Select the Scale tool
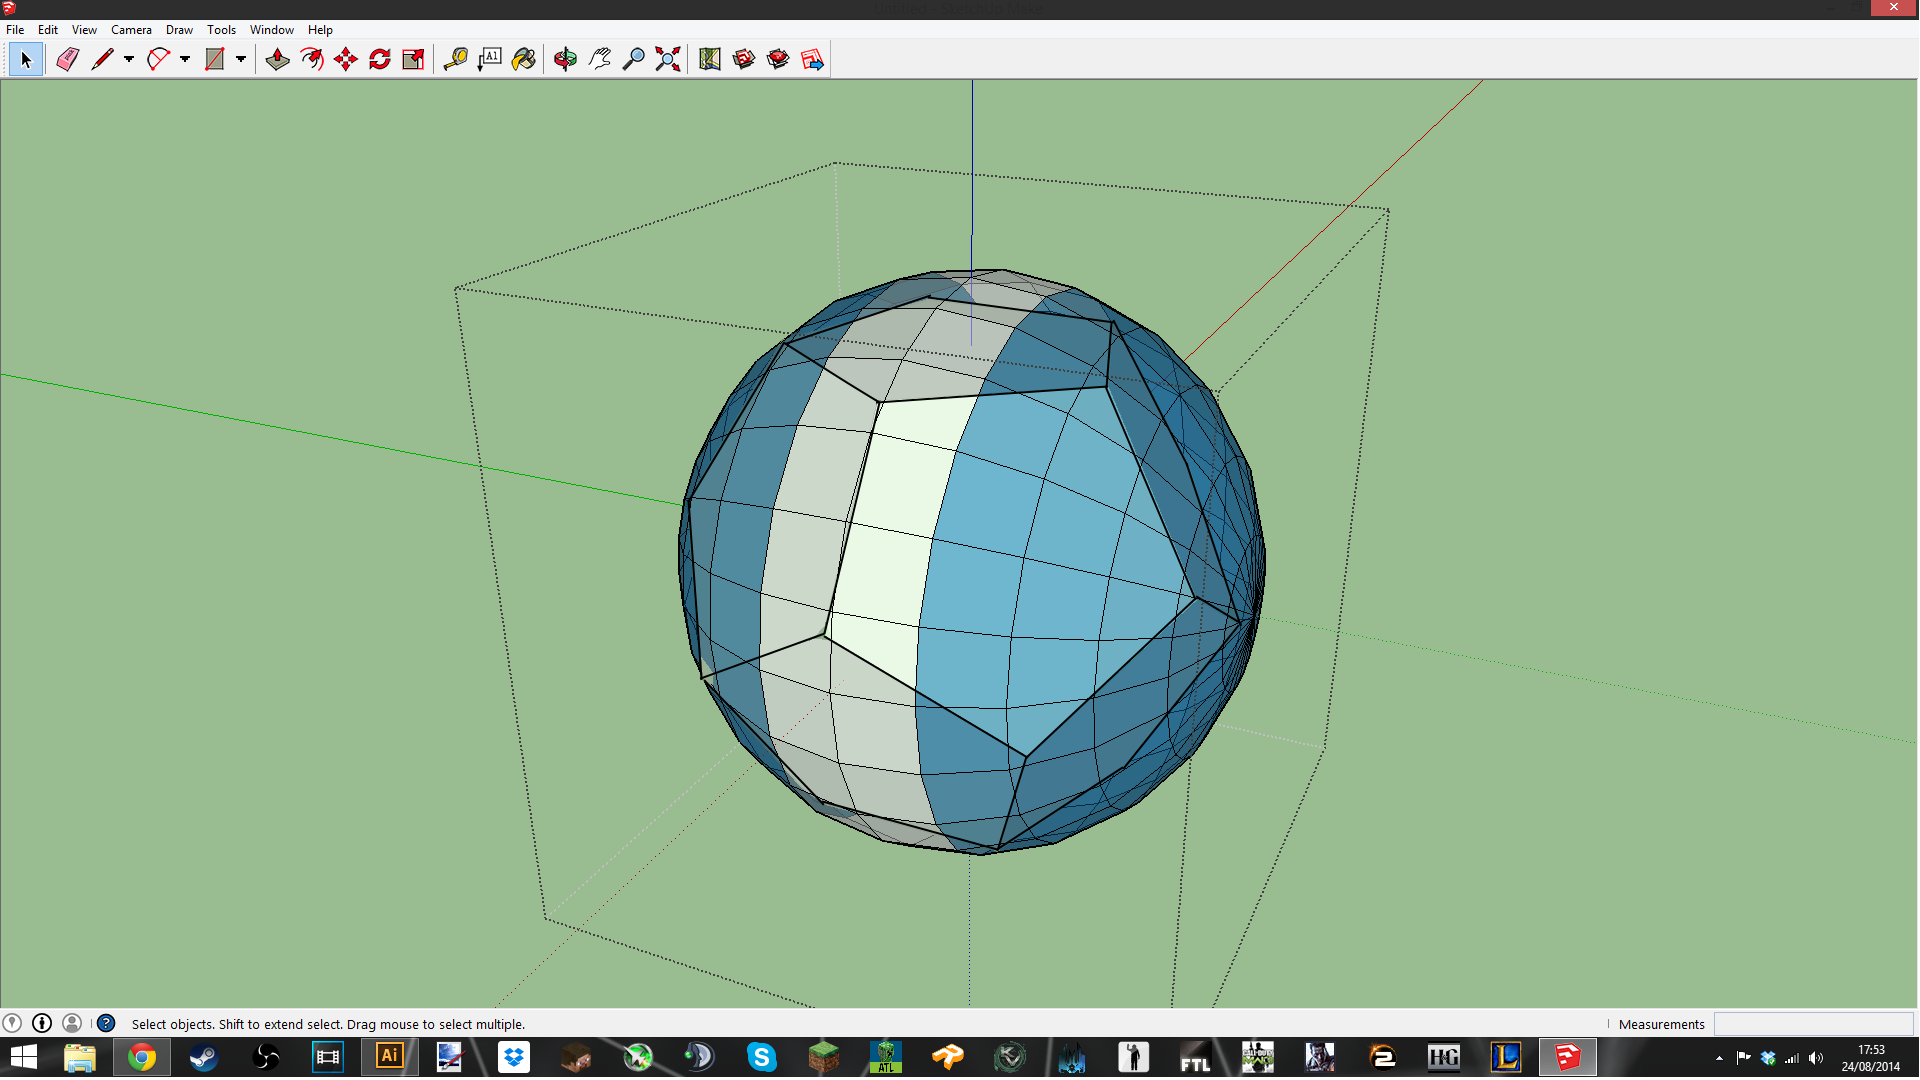Screen dimensions: 1920x1080 click(413, 60)
